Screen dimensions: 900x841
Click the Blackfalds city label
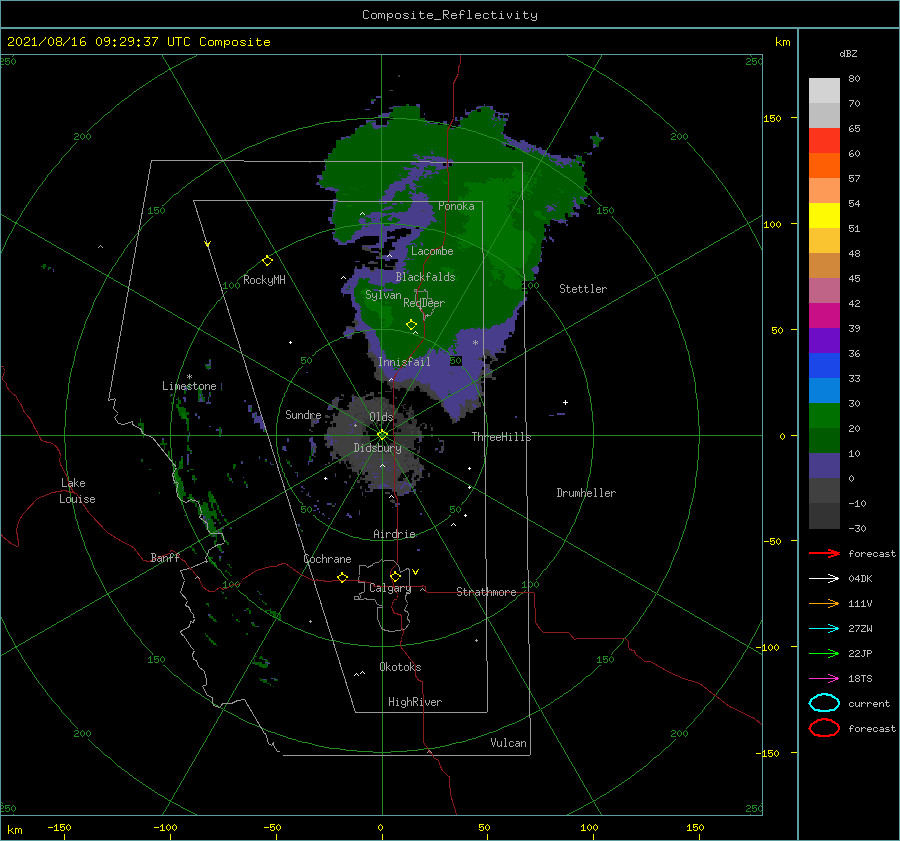coord(425,277)
